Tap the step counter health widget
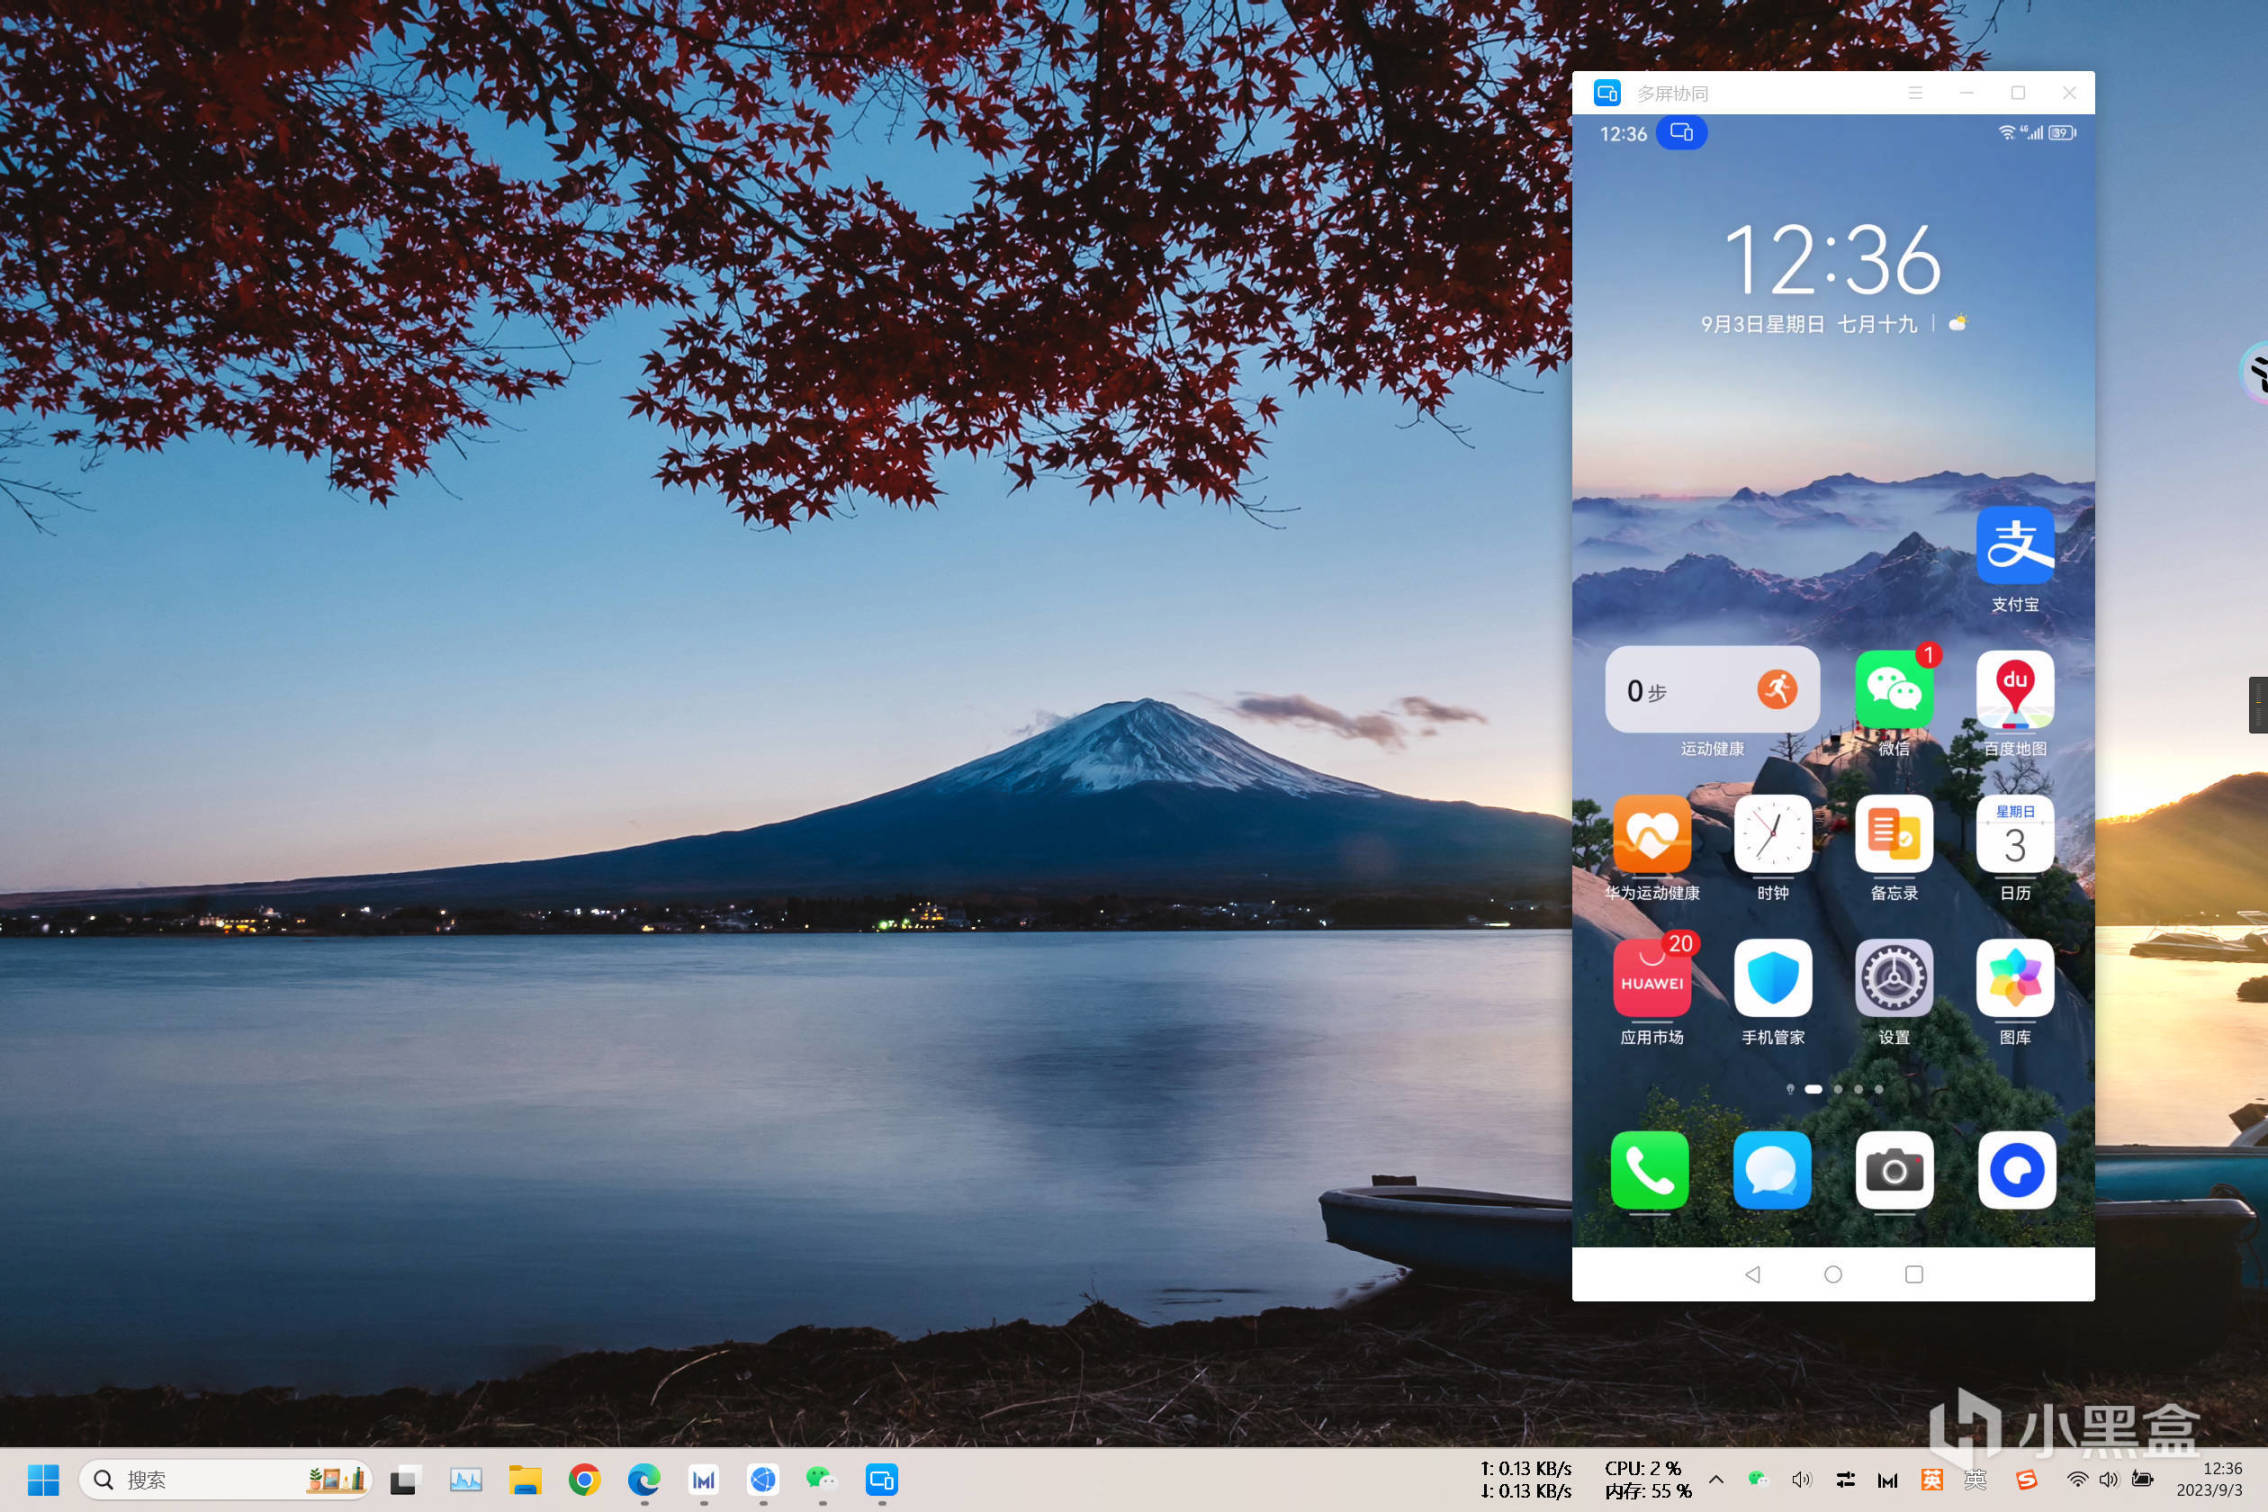This screenshot has height=1512, width=2268. 1711,690
